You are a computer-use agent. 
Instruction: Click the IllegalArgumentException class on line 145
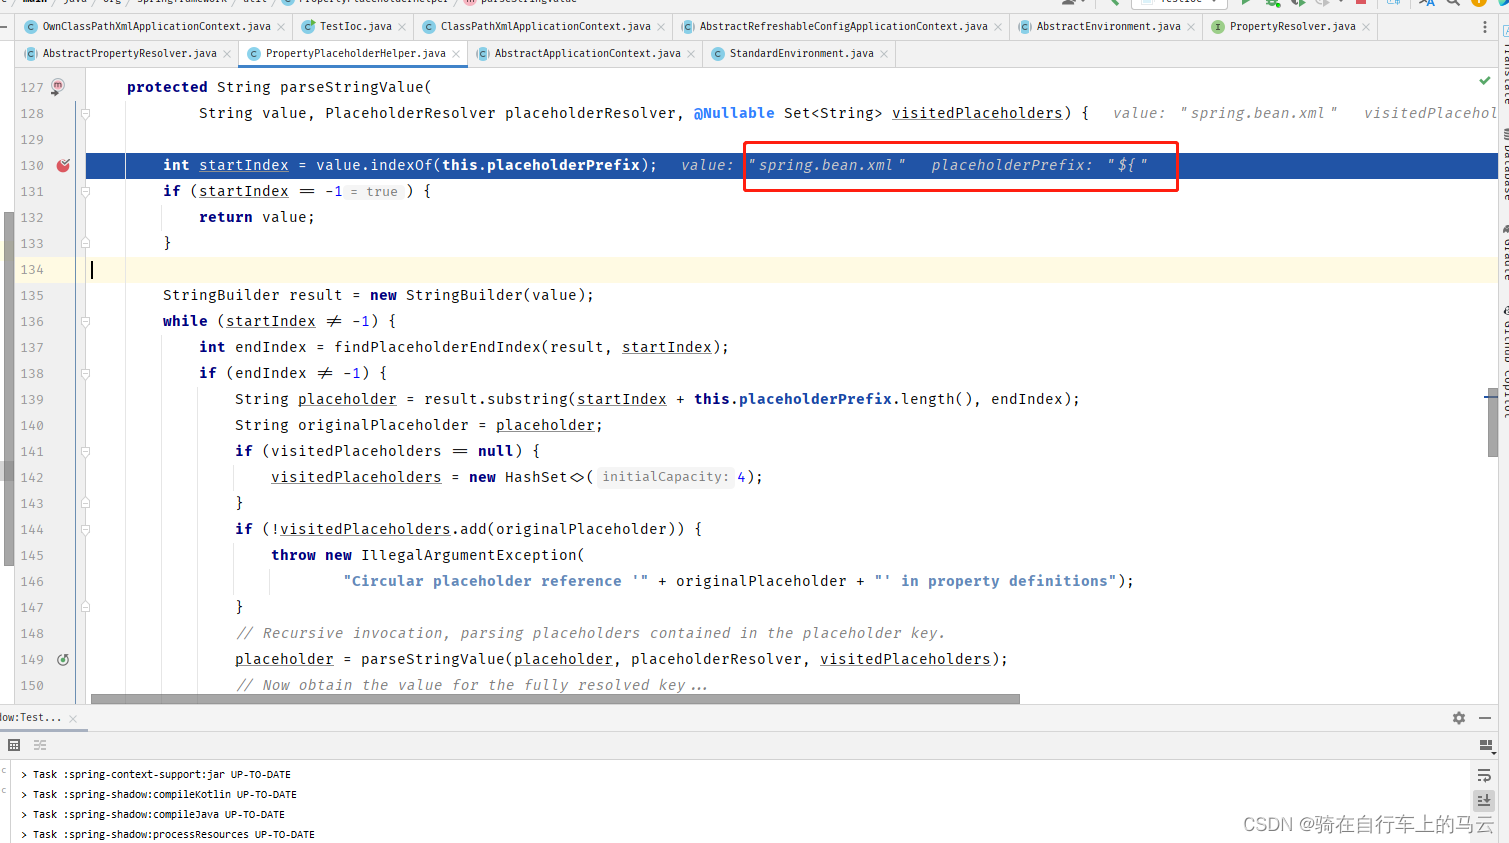click(469, 555)
